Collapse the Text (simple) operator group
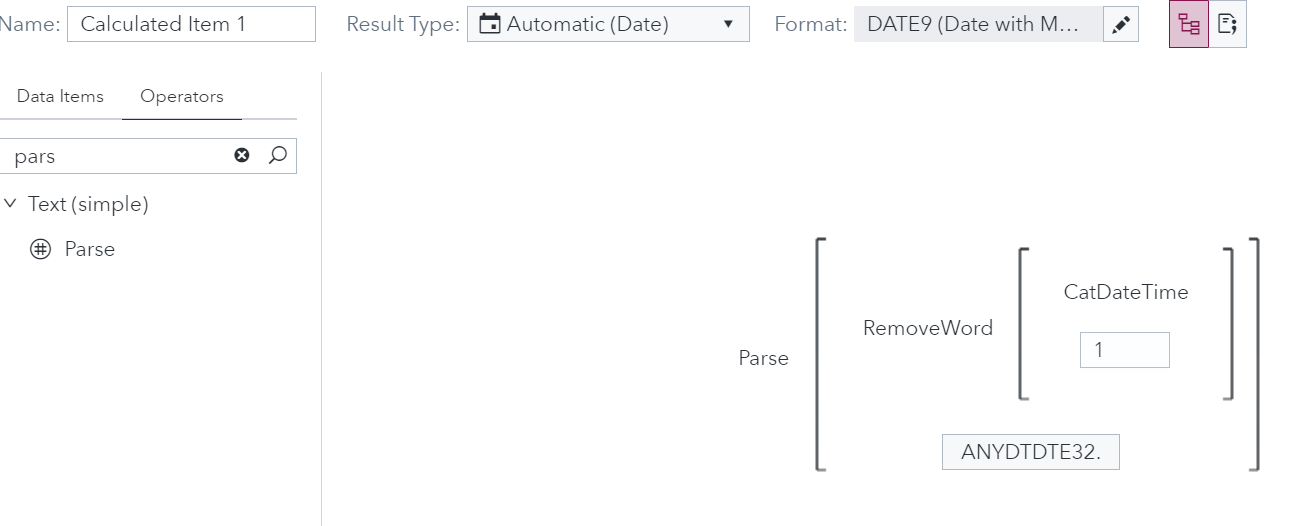The width and height of the screenshot is (1302, 526). click(x=11, y=204)
